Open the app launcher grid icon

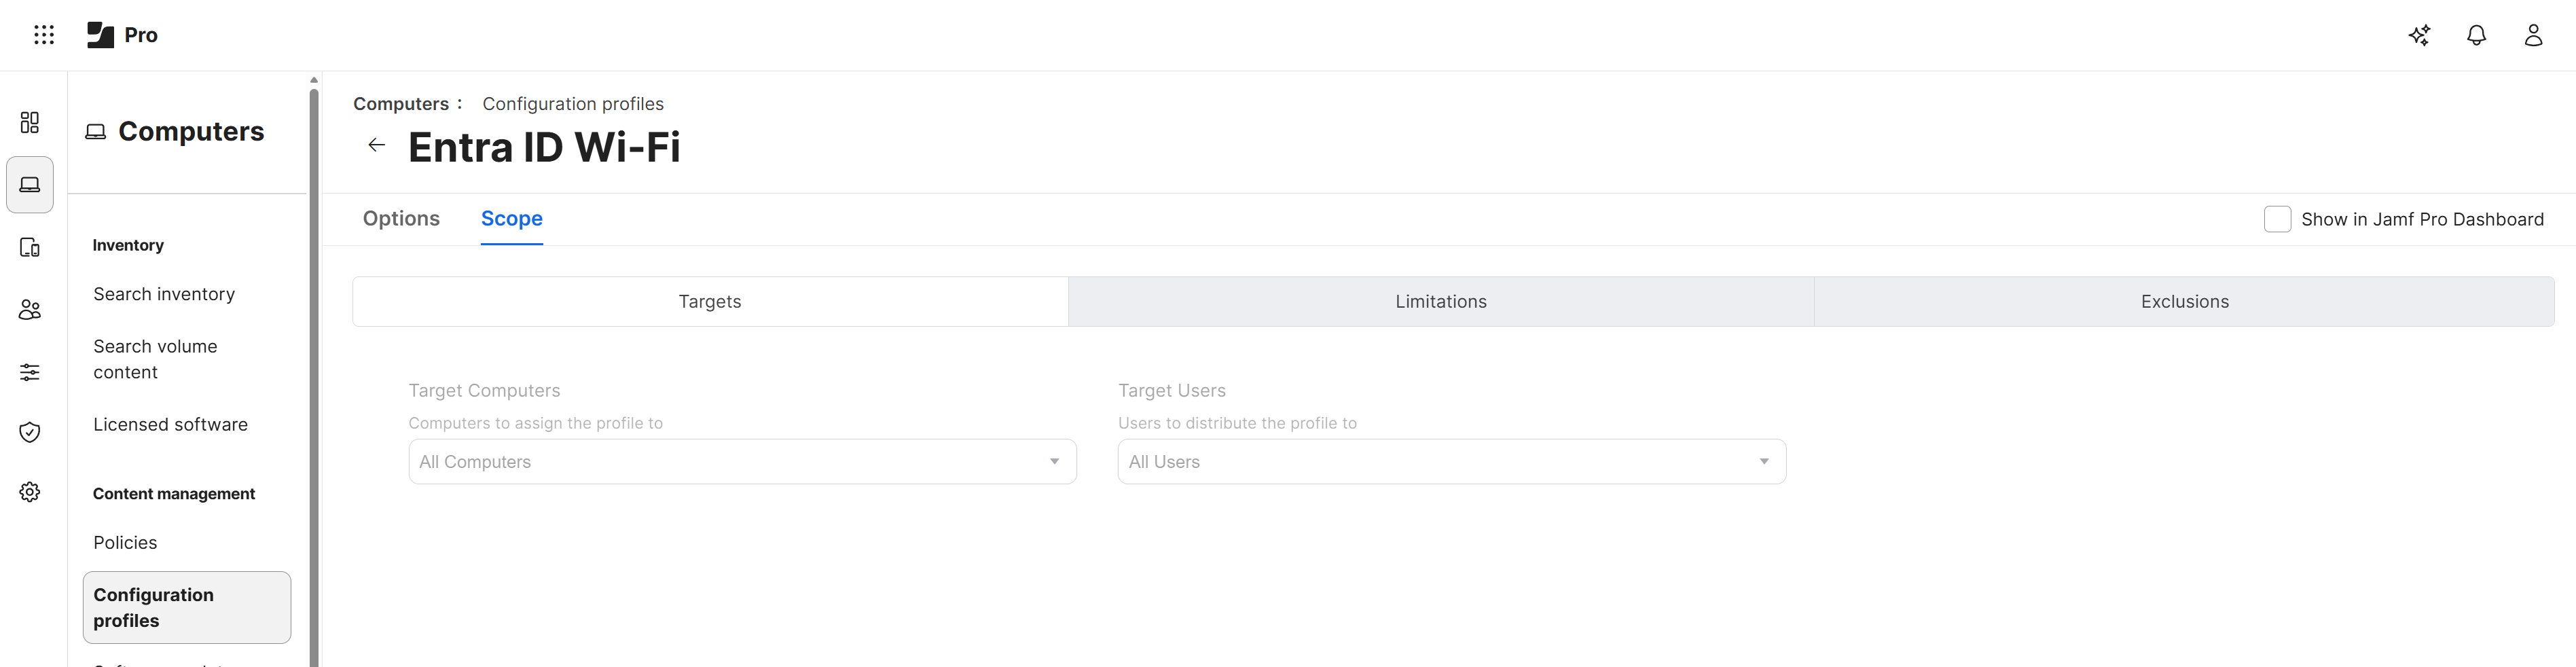pyautogui.click(x=44, y=35)
